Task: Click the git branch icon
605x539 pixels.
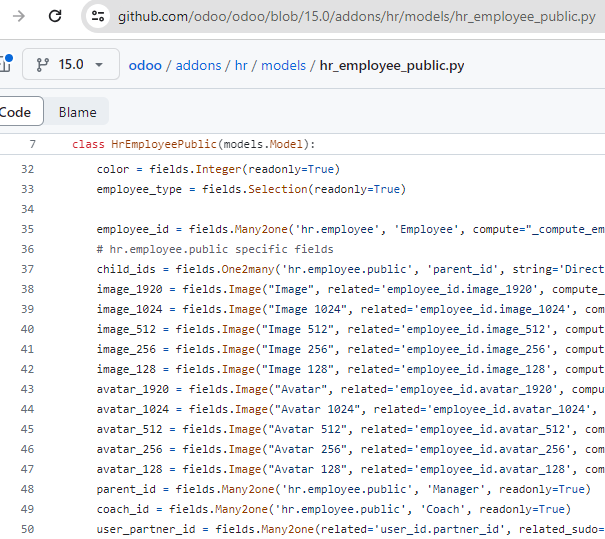Action: click(x=42, y=64)
